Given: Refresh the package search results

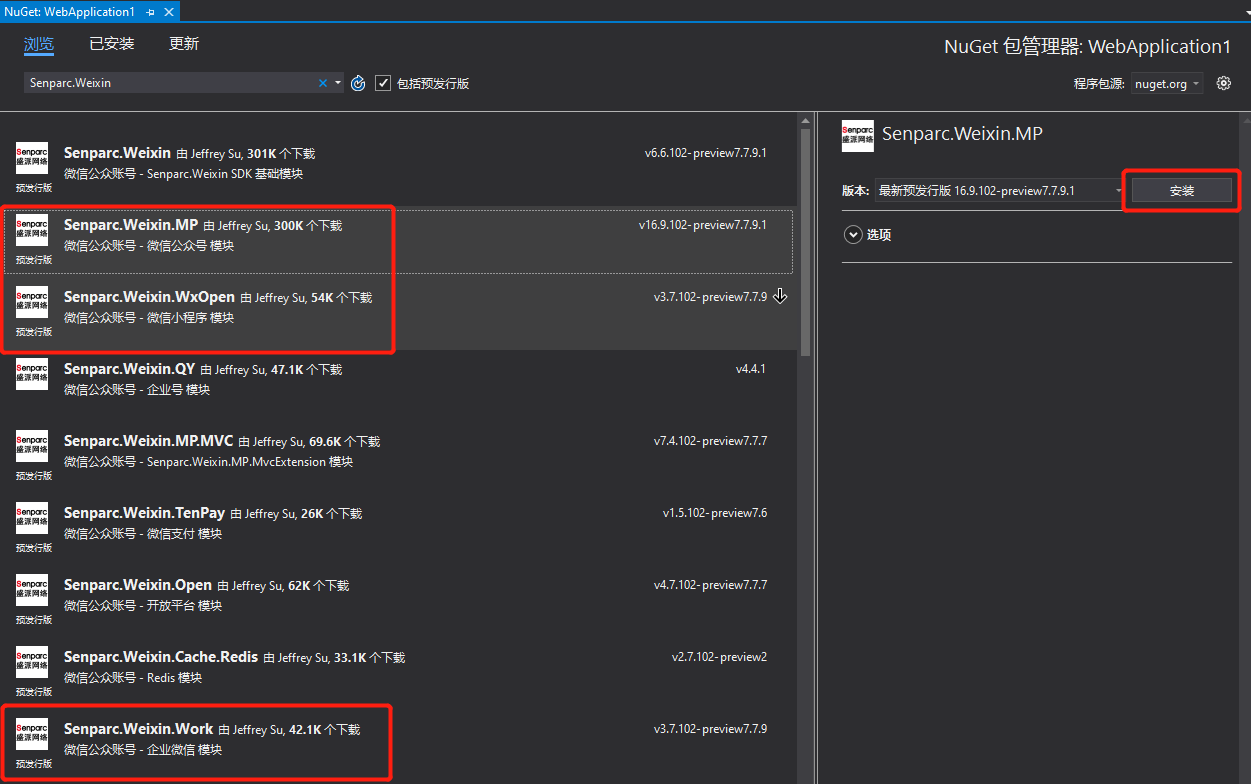Looking at the screenshot, I should pyautogui.click(x=358, y=83).
